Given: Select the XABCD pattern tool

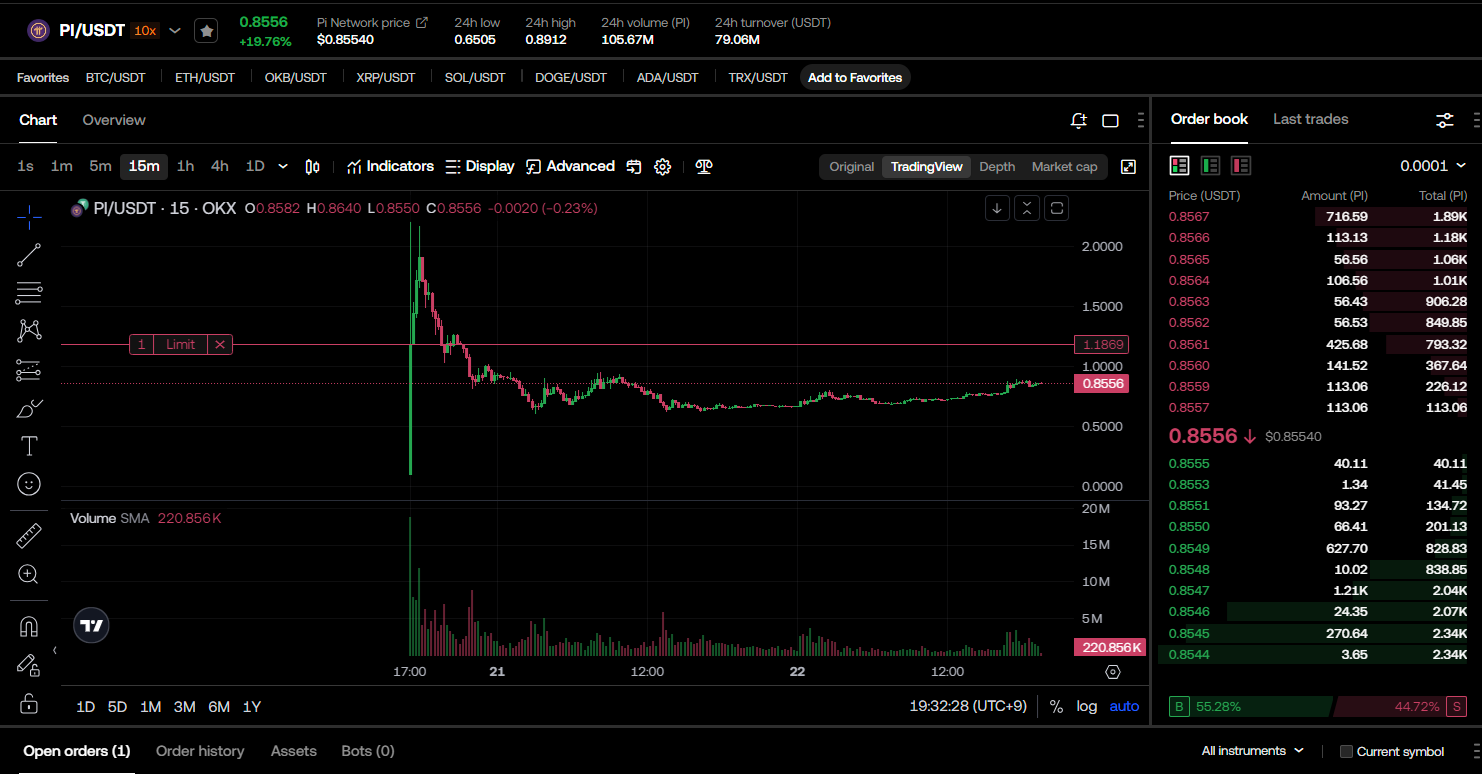Looking at the screenshot, I should pyautogui.click(x=29, y=331).
